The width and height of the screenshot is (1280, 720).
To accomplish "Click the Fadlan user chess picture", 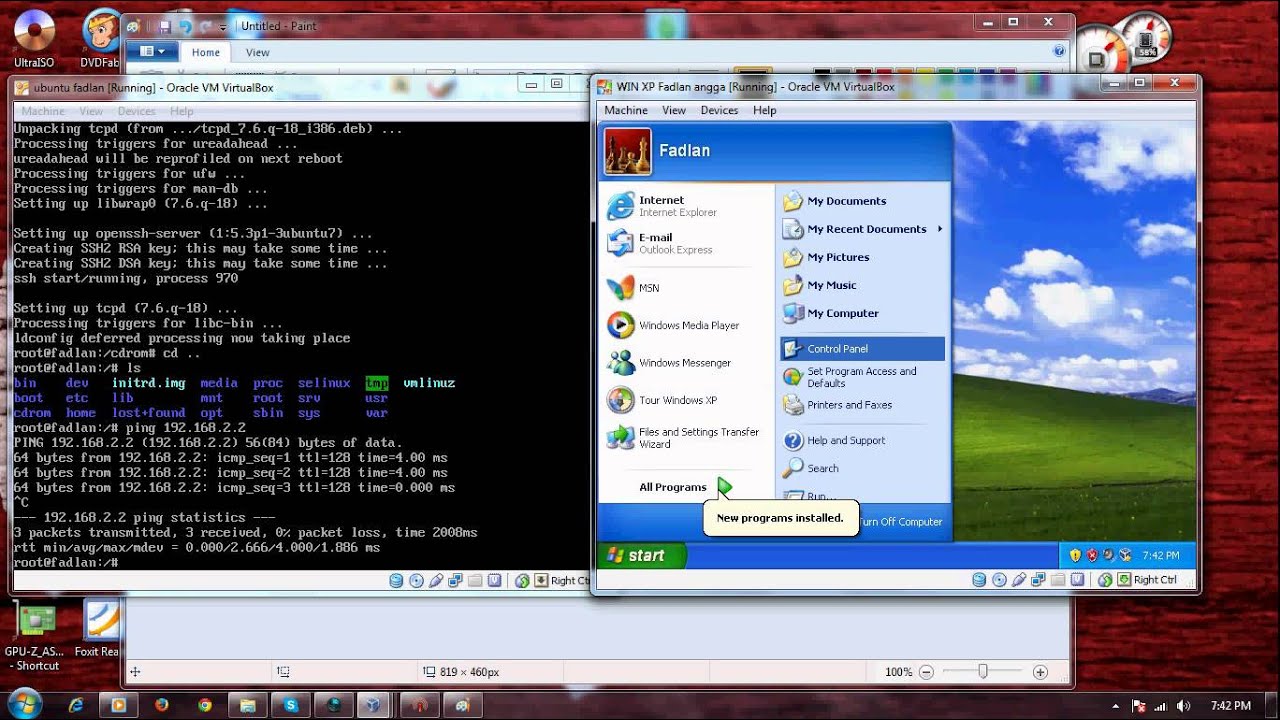I will click(628, 152).
